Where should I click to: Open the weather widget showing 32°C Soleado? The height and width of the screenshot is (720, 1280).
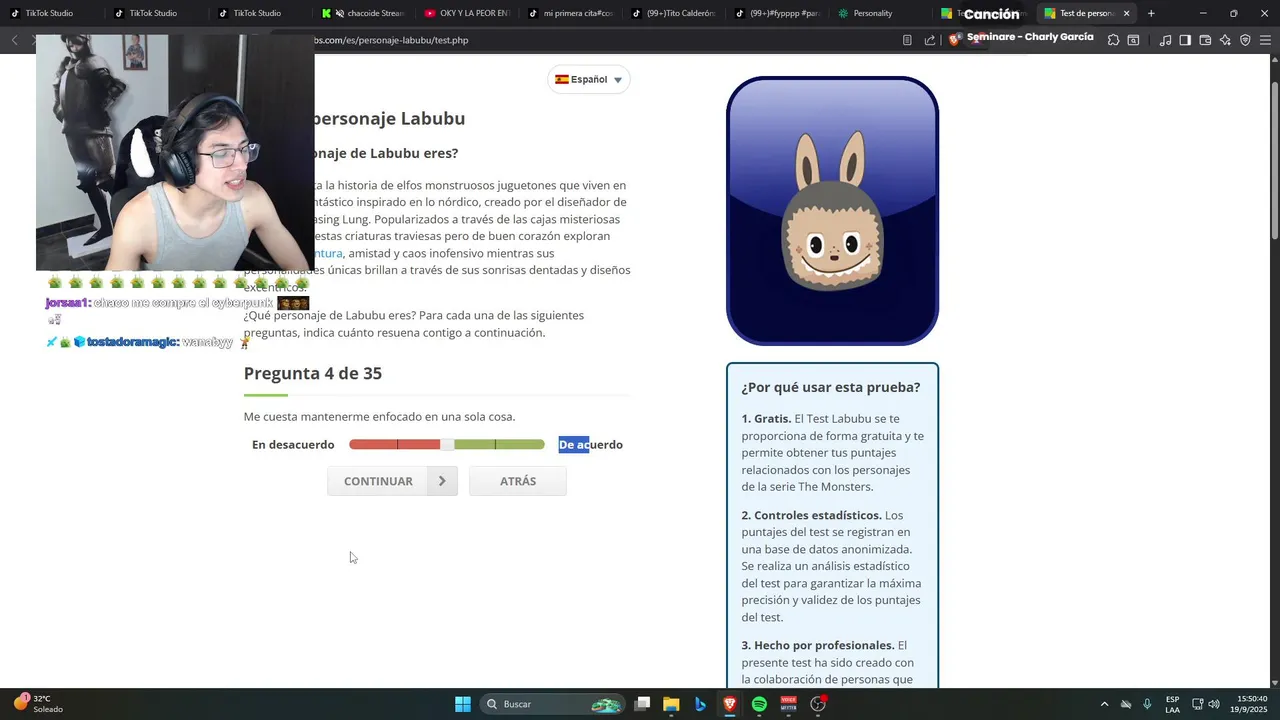(x=38, y=704)
